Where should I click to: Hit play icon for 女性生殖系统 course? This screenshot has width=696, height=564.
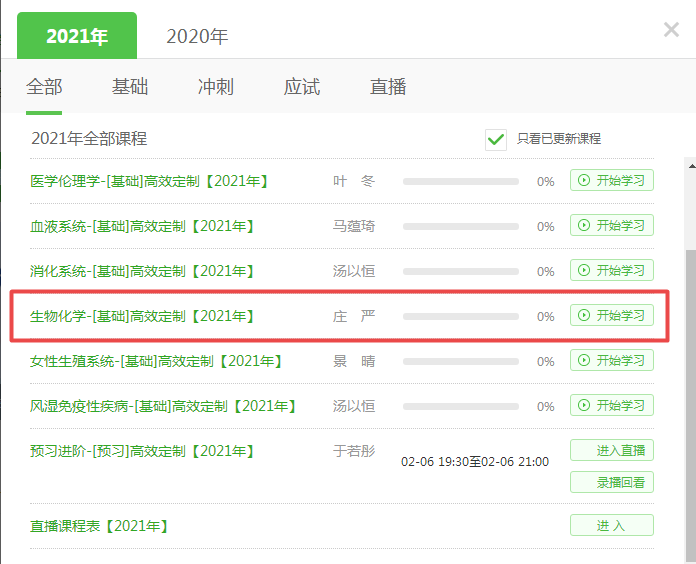[x=584, y=361]
